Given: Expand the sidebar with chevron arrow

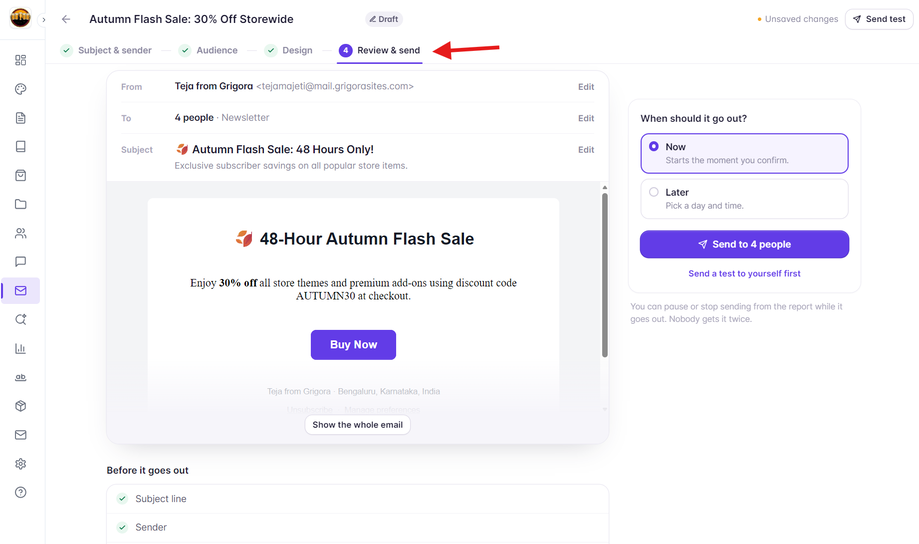Looking at the screenshot, I should click(x=43, y=20).
